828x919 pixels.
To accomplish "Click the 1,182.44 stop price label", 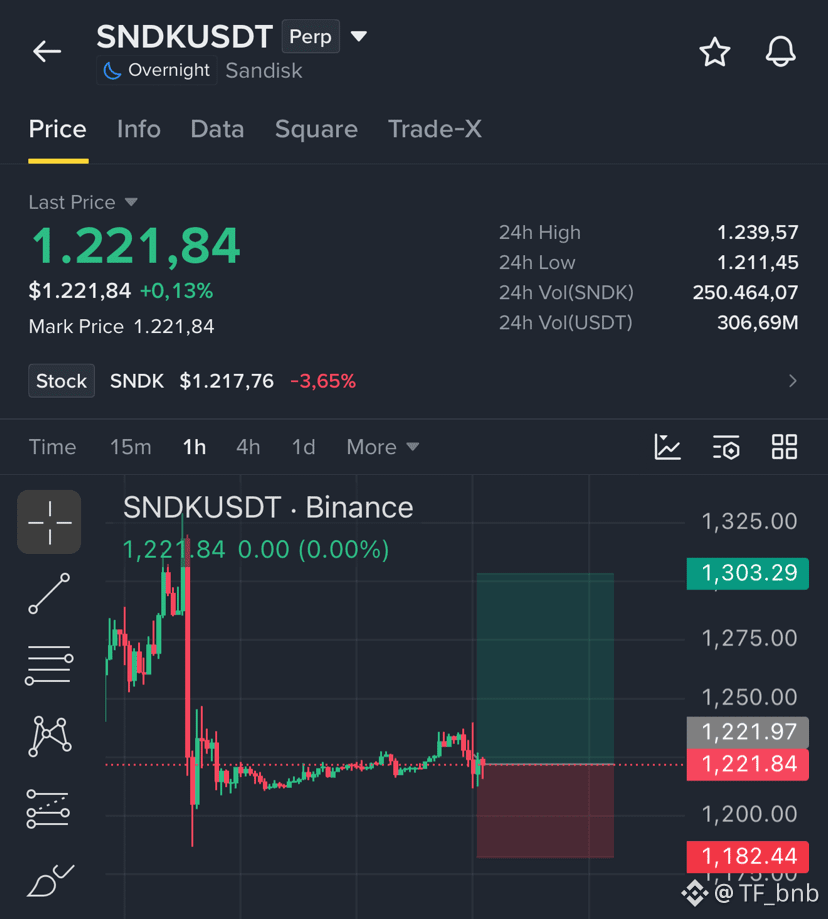I will tap(748, 857).
